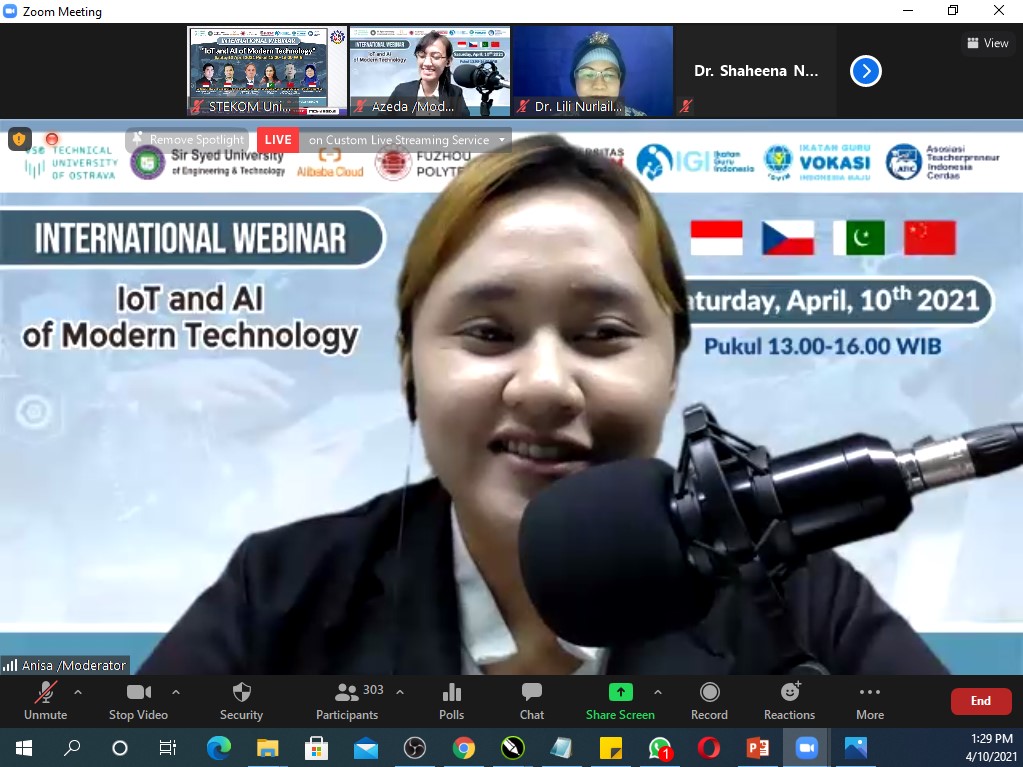The image size is (1023, 767).
Task: Open Reactions emoji menu
Action: [789, 701]
